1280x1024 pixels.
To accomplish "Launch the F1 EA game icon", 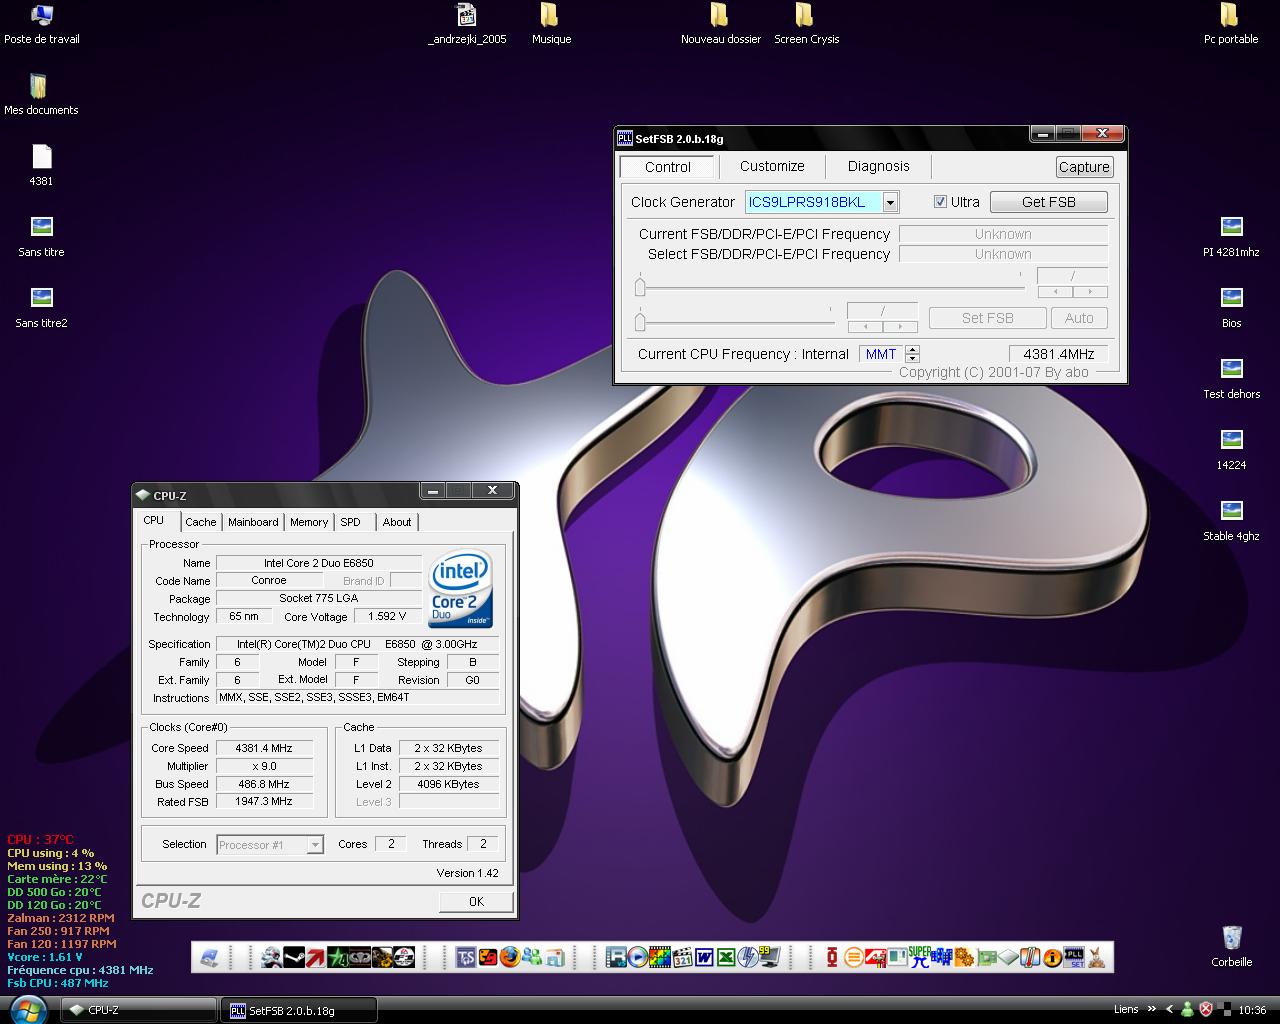I will tap(404, 957).
